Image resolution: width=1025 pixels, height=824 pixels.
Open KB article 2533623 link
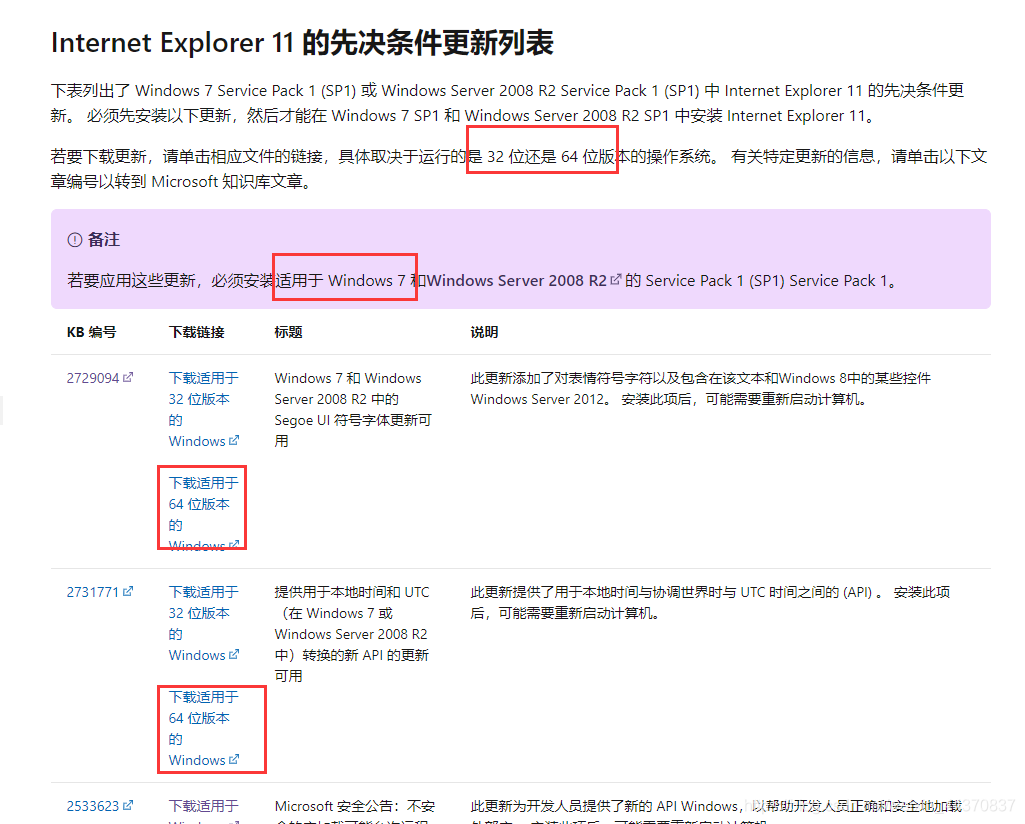[99, 806]
